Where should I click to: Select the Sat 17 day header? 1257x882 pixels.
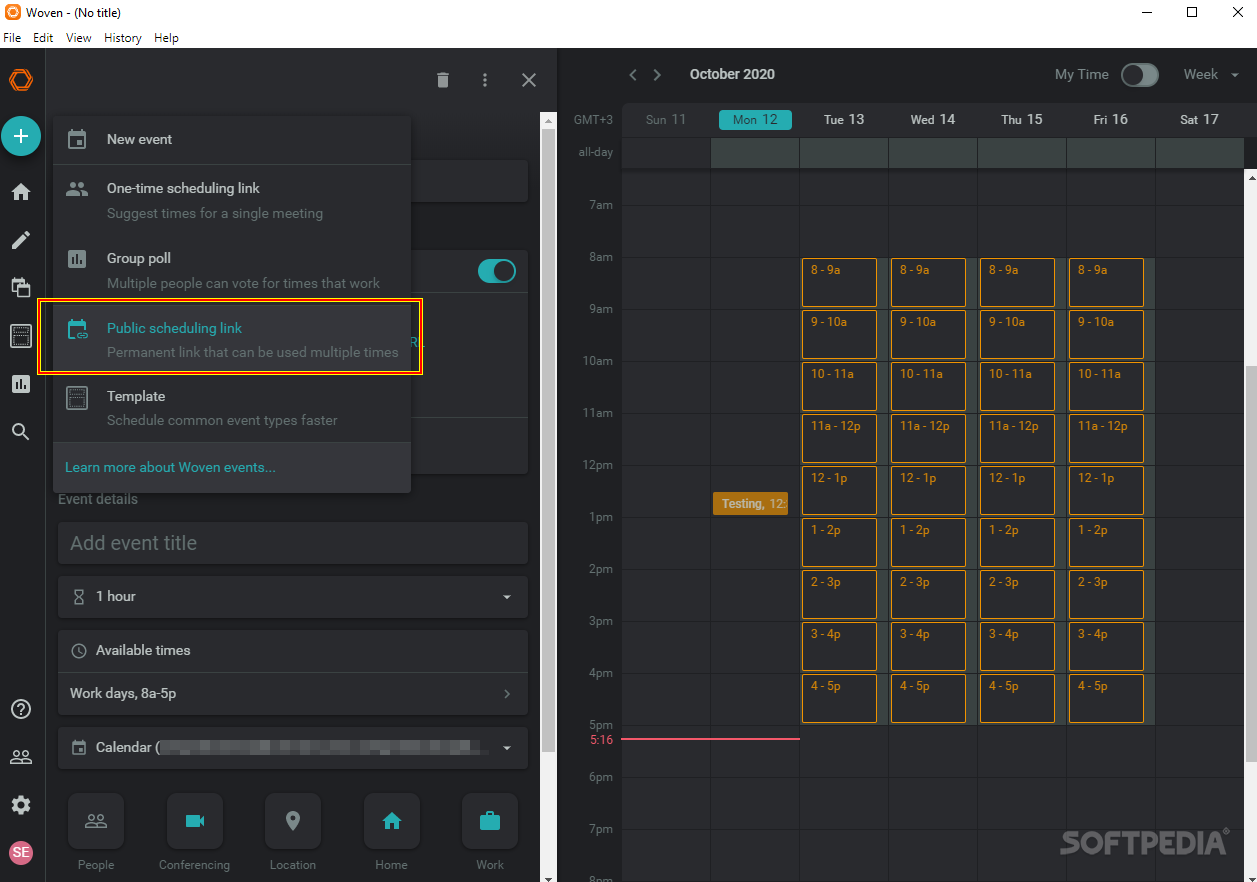click(x=1200, y=120)
